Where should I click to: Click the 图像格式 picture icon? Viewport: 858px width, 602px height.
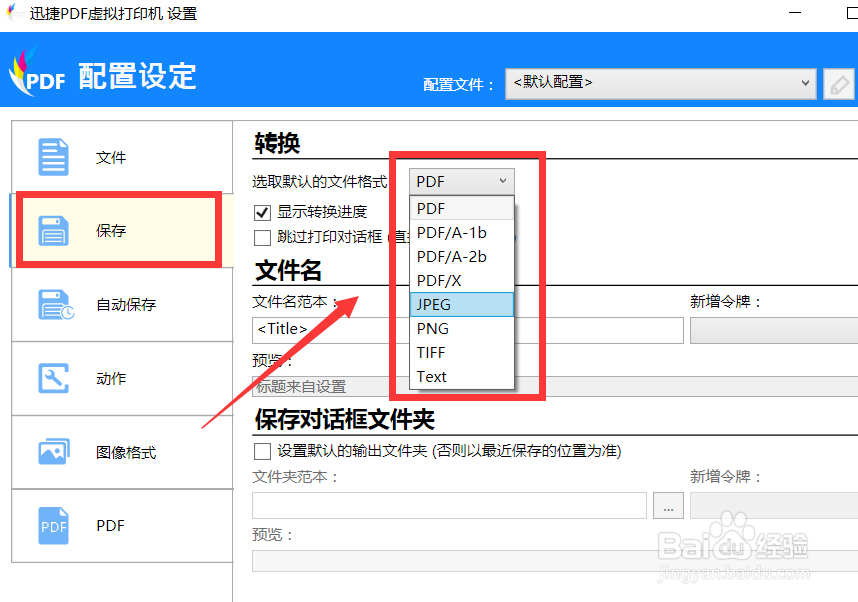click(54, 452)
